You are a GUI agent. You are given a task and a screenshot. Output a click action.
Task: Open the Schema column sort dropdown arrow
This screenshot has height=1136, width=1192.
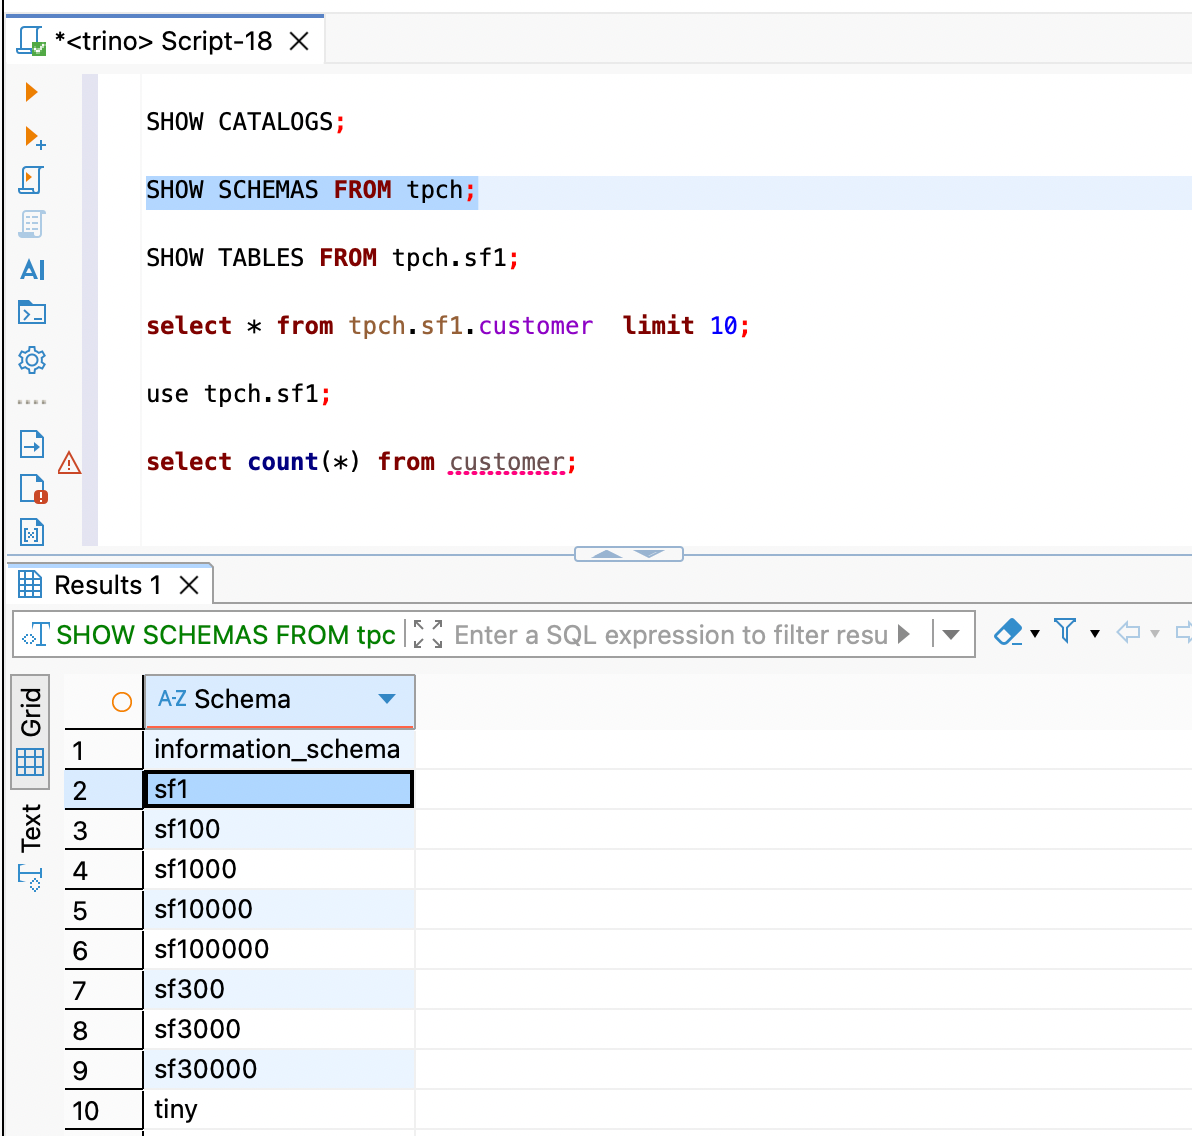(387, 699)
